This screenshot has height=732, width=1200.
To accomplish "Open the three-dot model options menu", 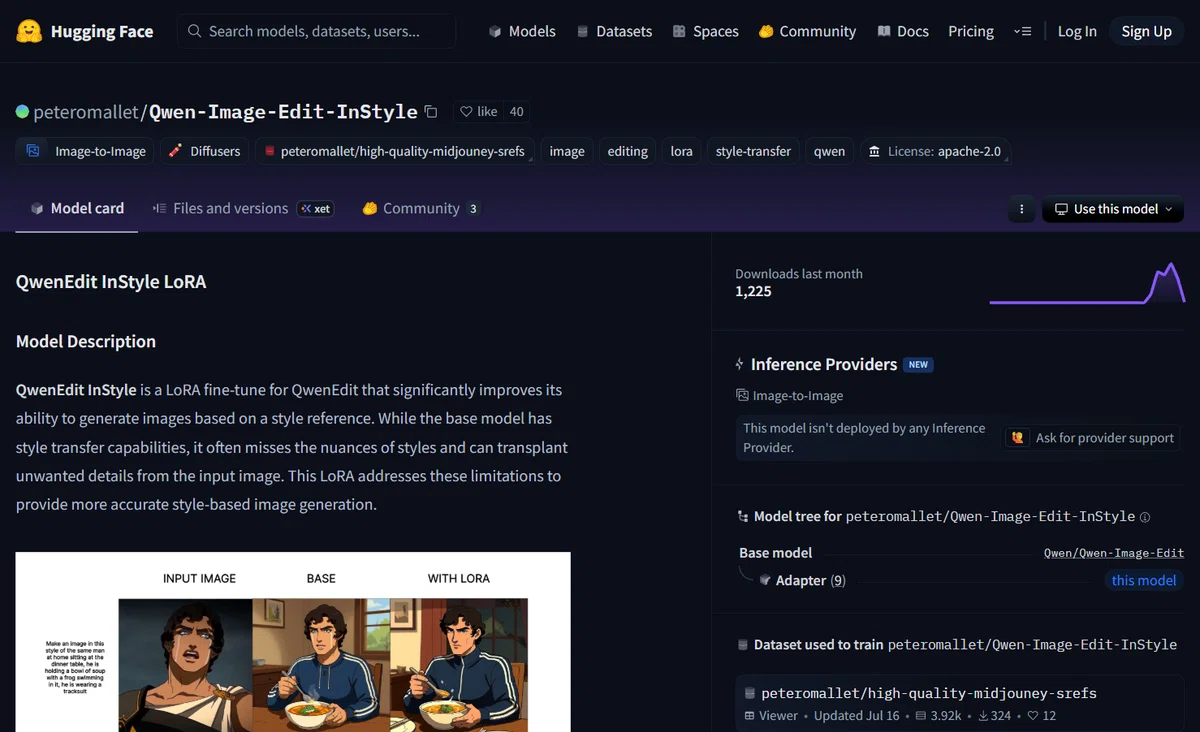I will [x=1021, y=209].
